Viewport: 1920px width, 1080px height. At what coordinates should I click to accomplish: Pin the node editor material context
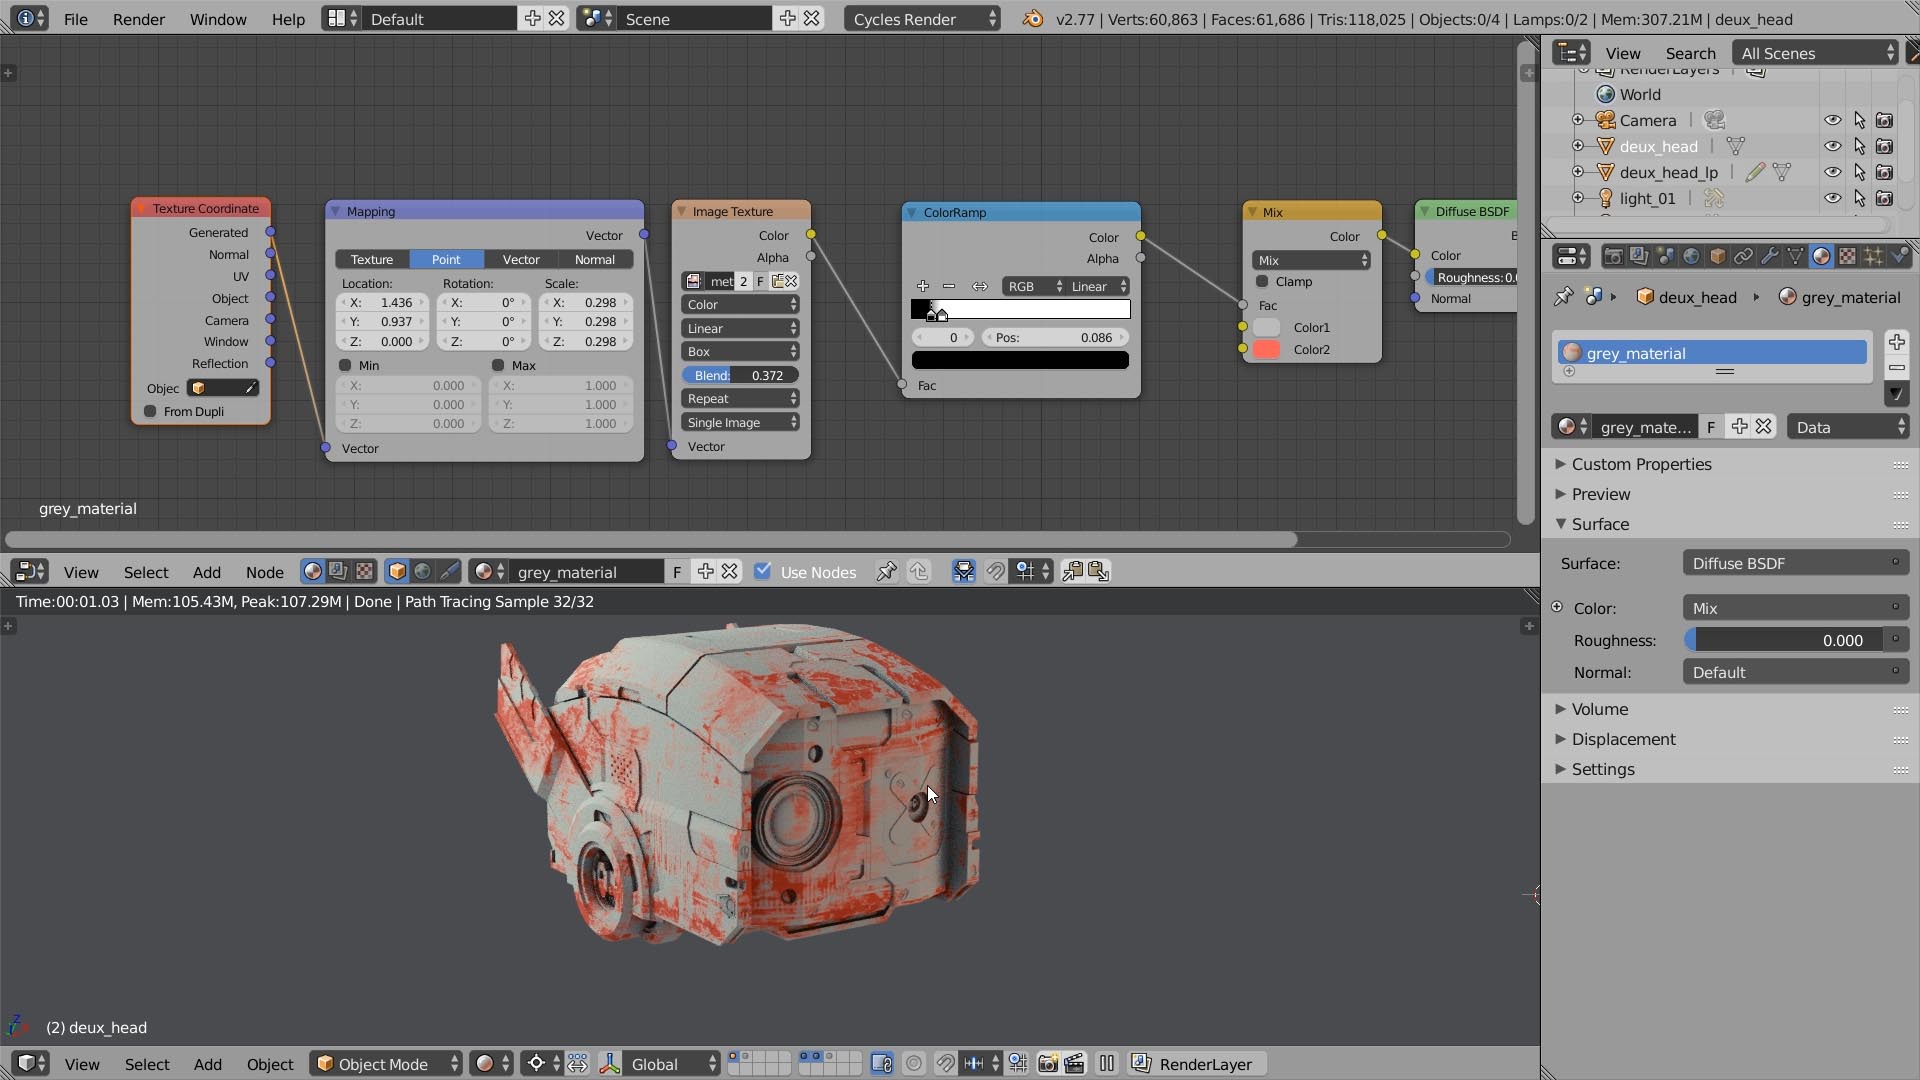pos(886,571)
